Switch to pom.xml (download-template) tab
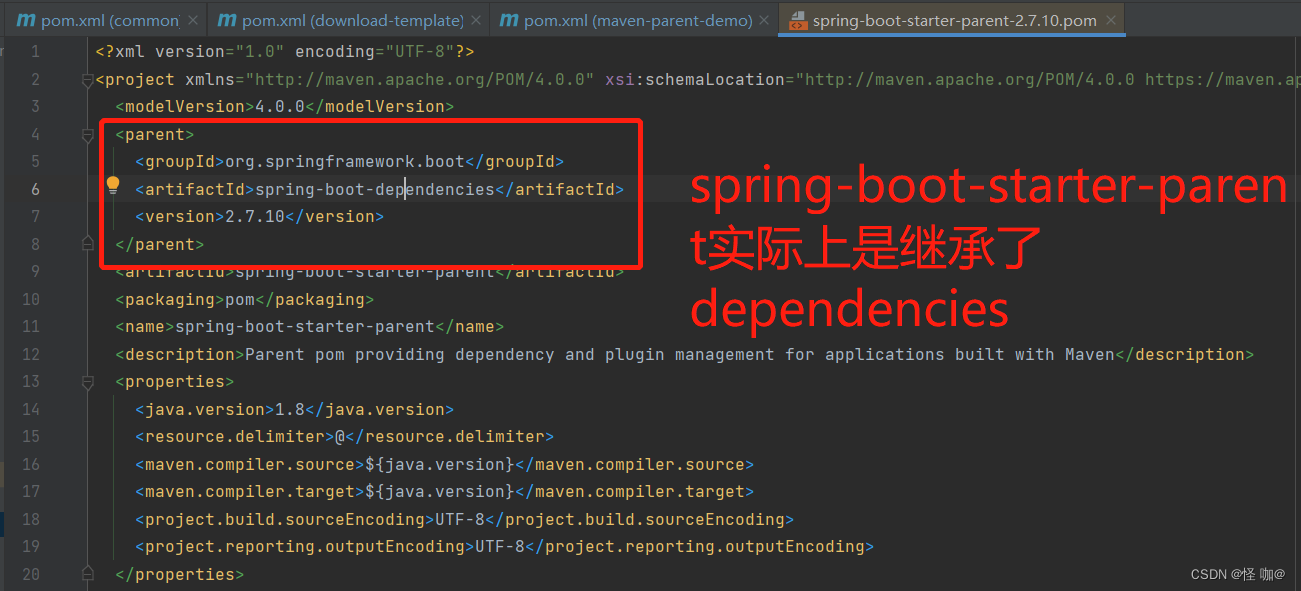 347,20
